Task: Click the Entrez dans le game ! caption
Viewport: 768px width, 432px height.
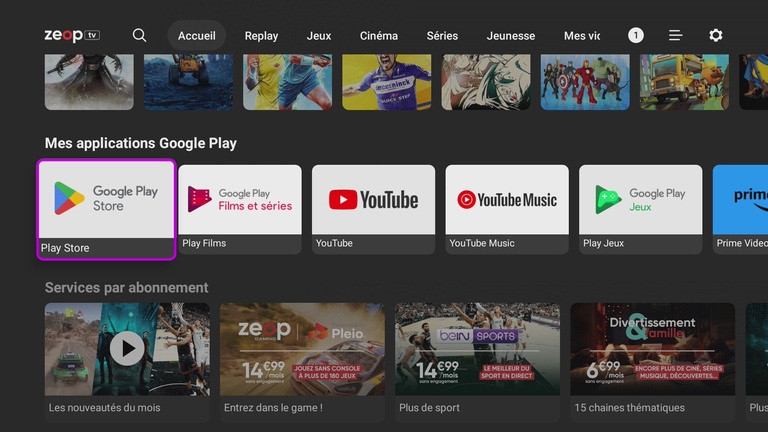Action: point(273,408)
